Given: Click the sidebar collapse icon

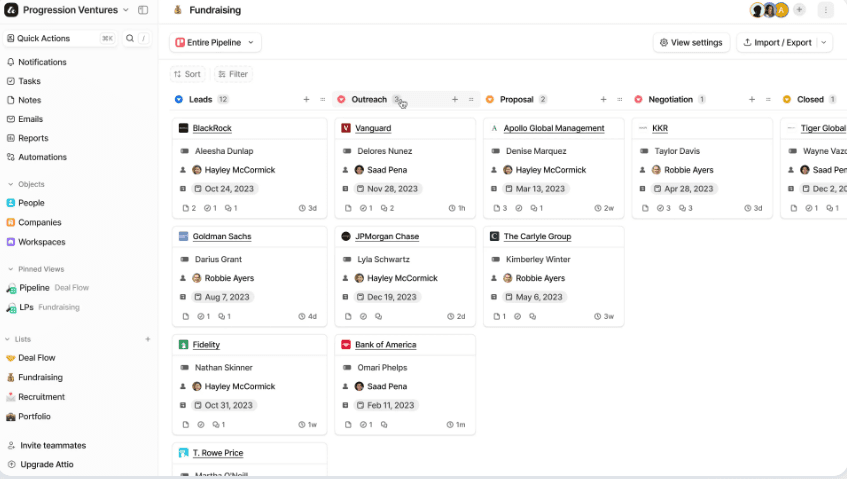Looking at the screenshot, I should pos(143,10).
